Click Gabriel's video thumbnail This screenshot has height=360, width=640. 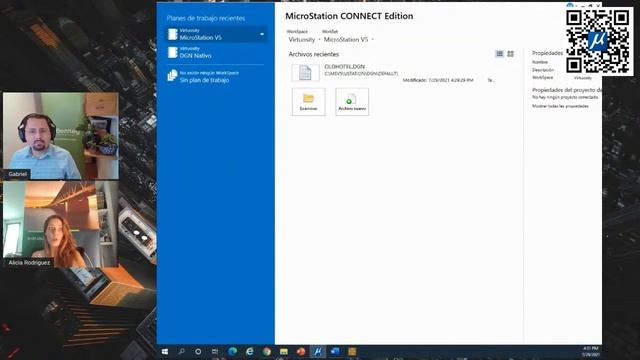pyautogui.click(x=61, y=136)
